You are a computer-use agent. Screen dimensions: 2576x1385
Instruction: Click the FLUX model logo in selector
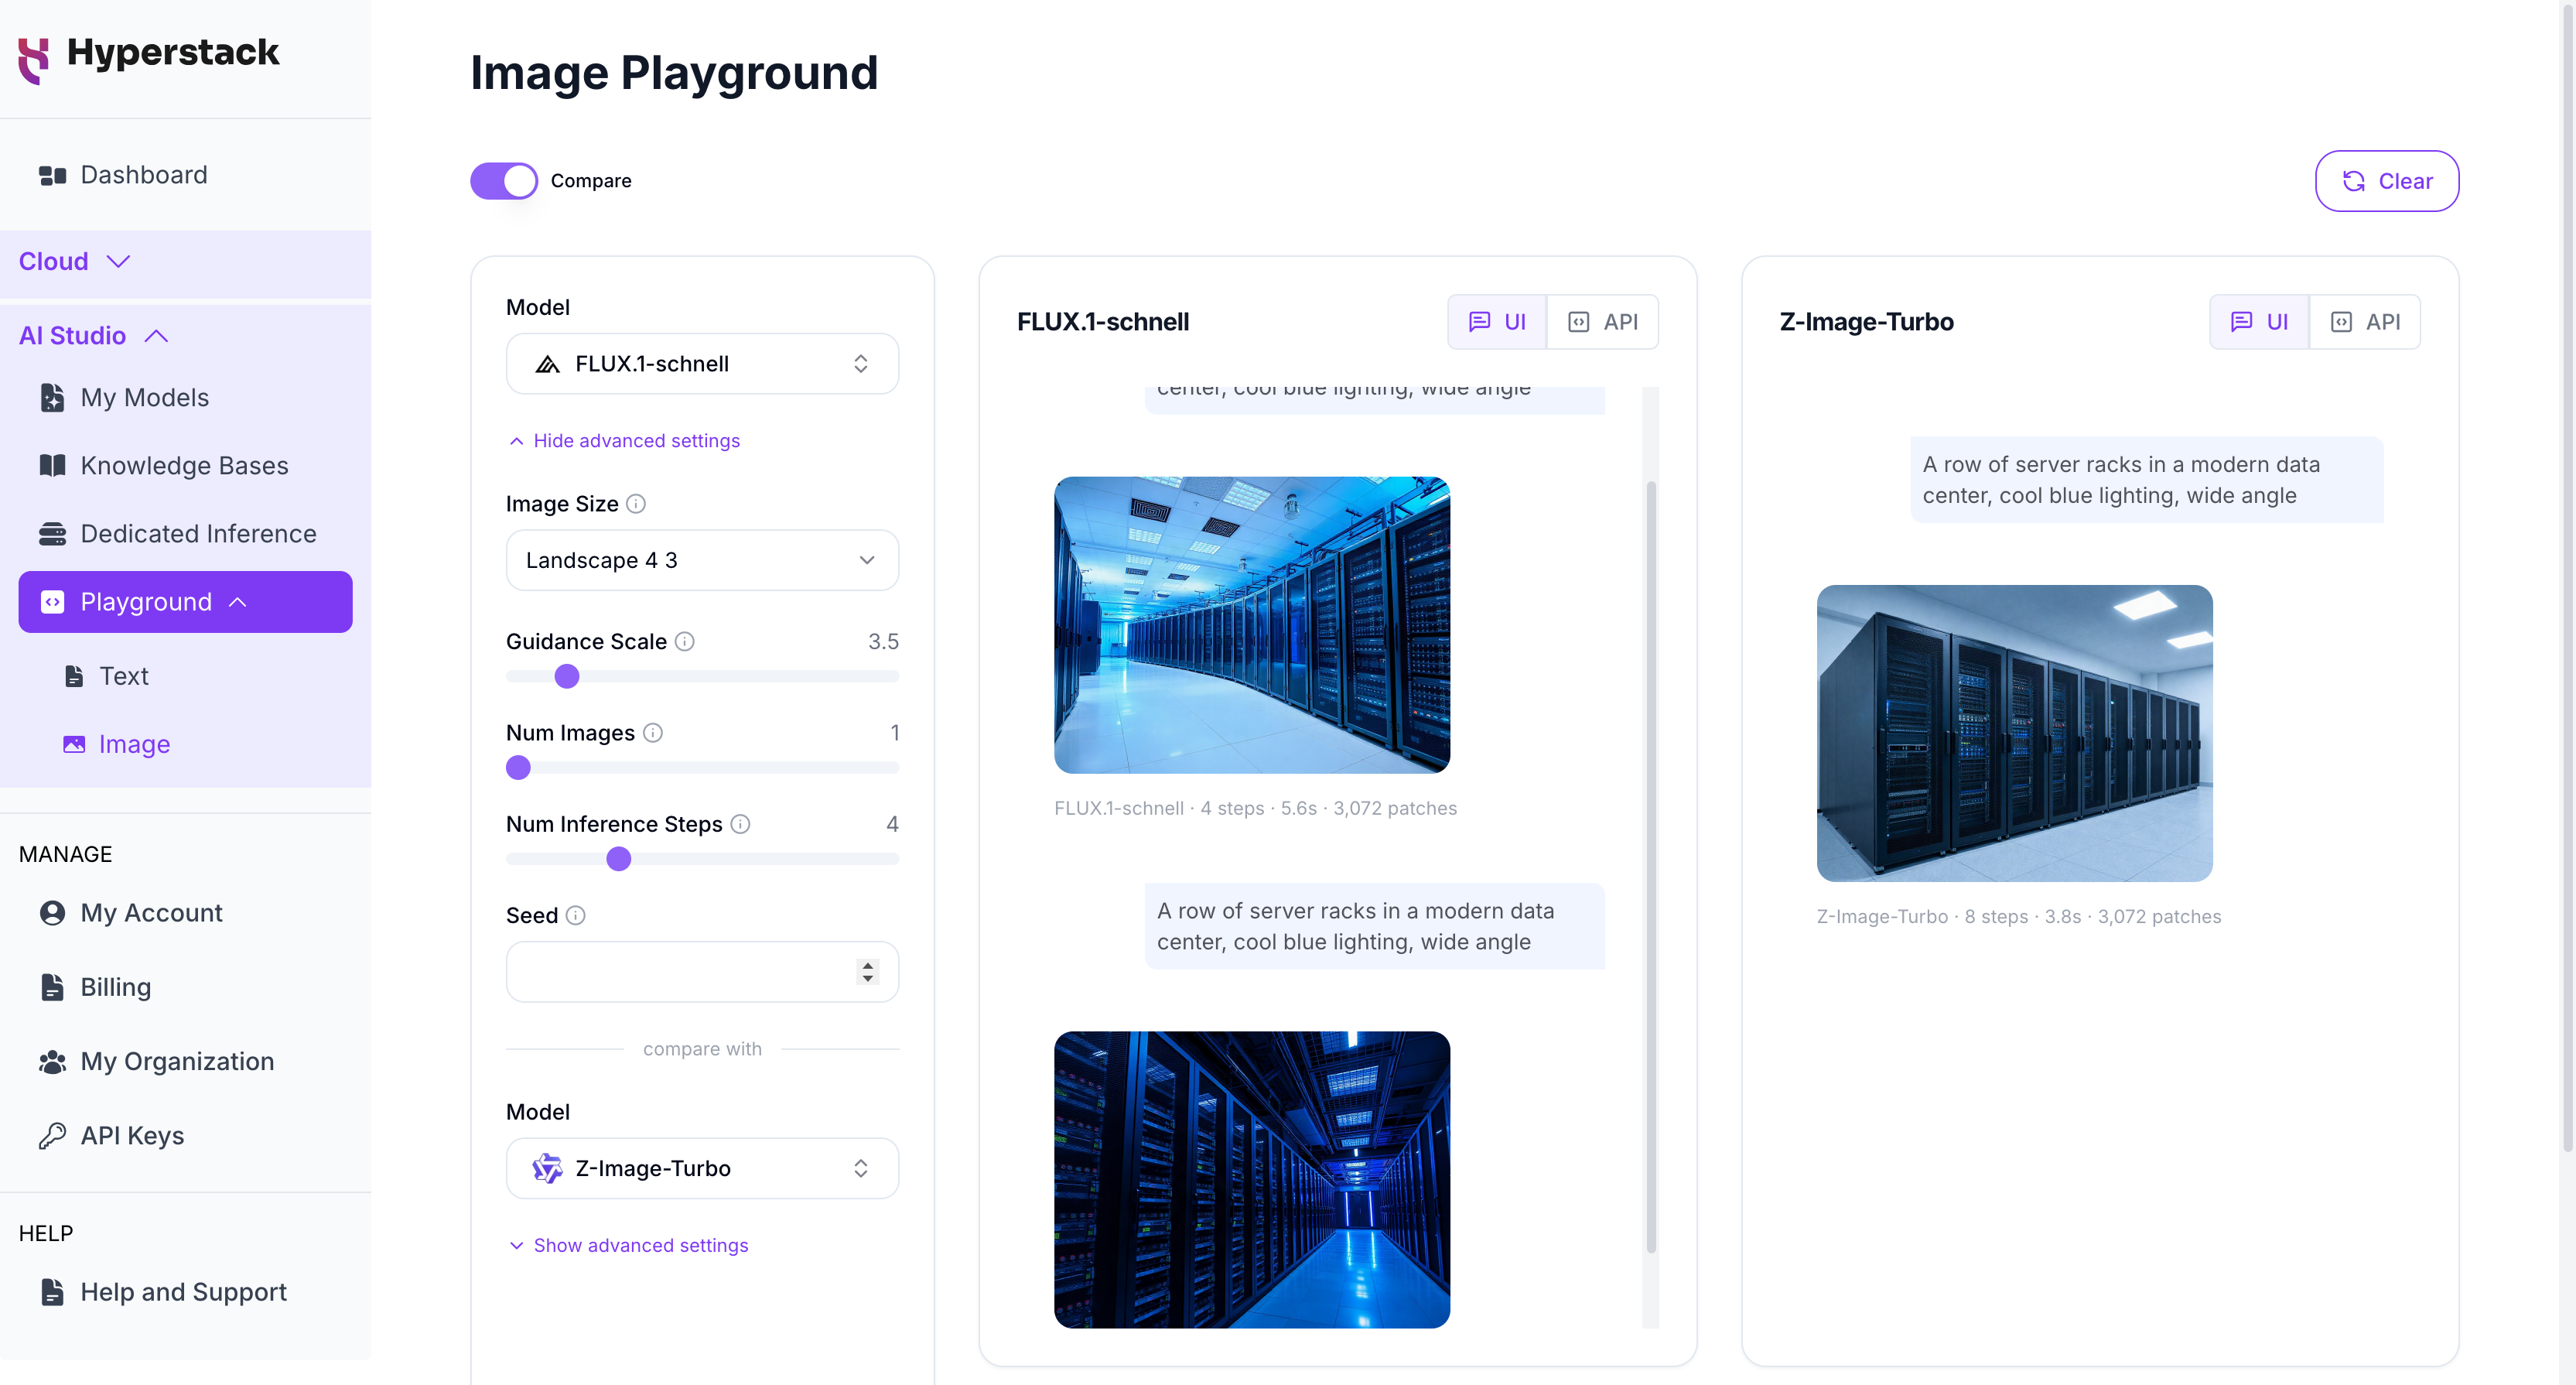(x=547, y=364)
